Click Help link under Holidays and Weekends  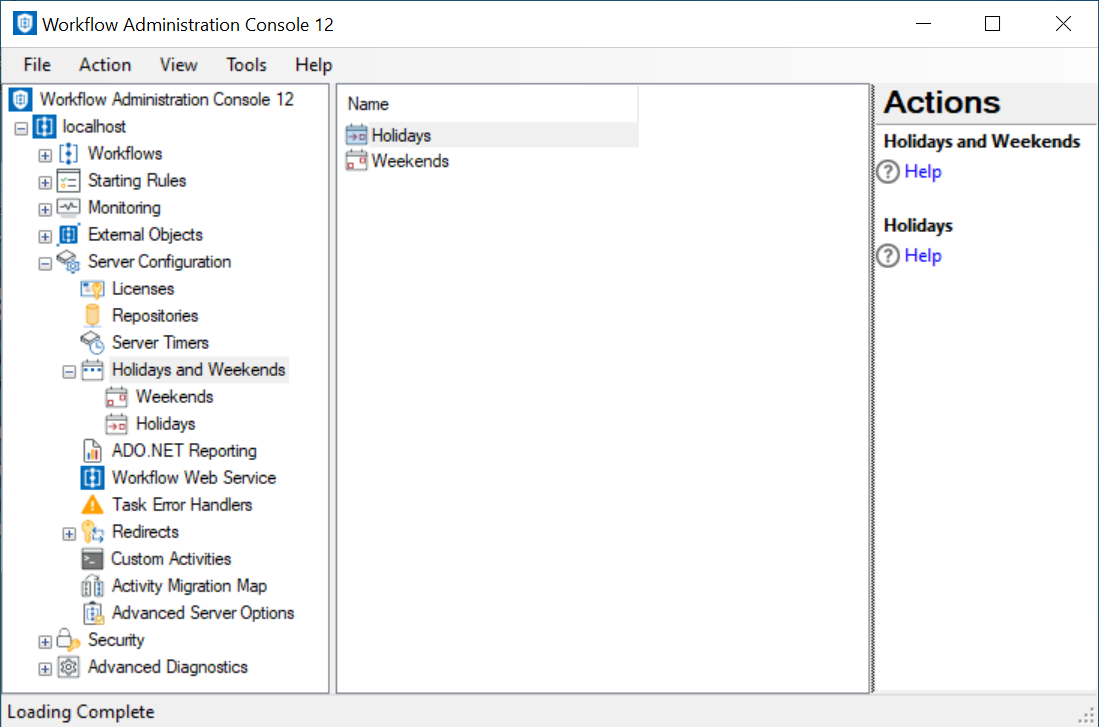pos(922,172)
